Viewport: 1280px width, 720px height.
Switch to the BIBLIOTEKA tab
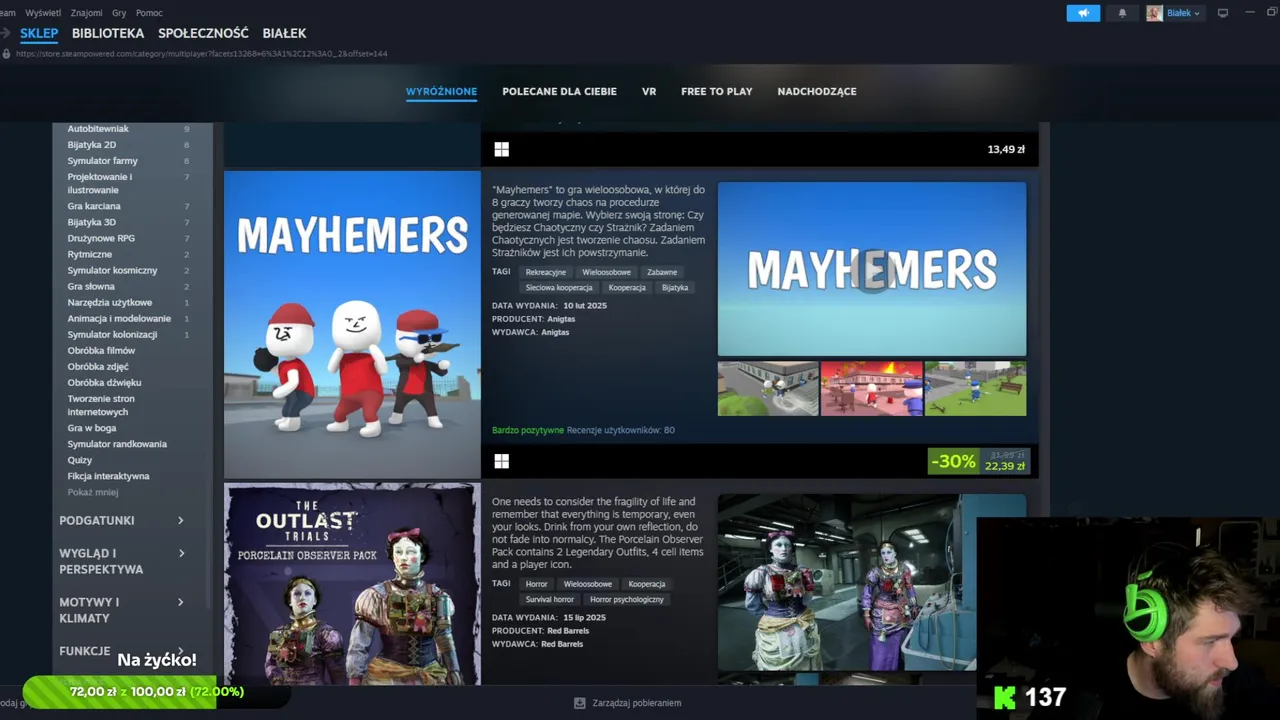[108, 33]
